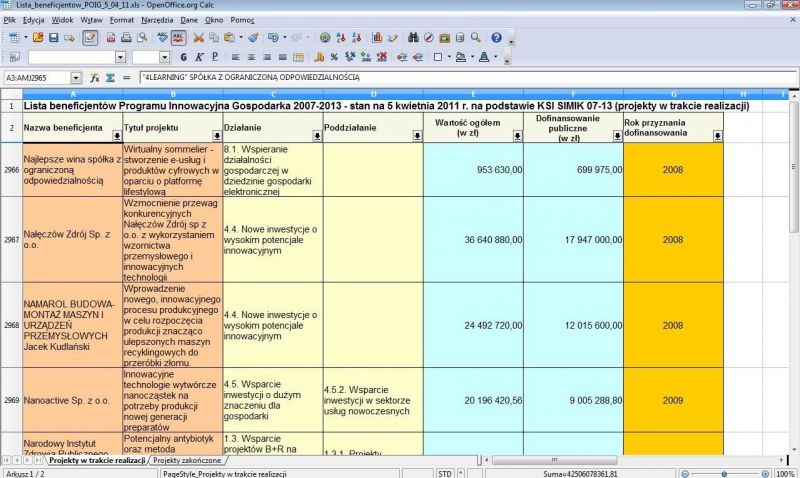
Task: Click in the formula input line
Action: pos(467,78)
